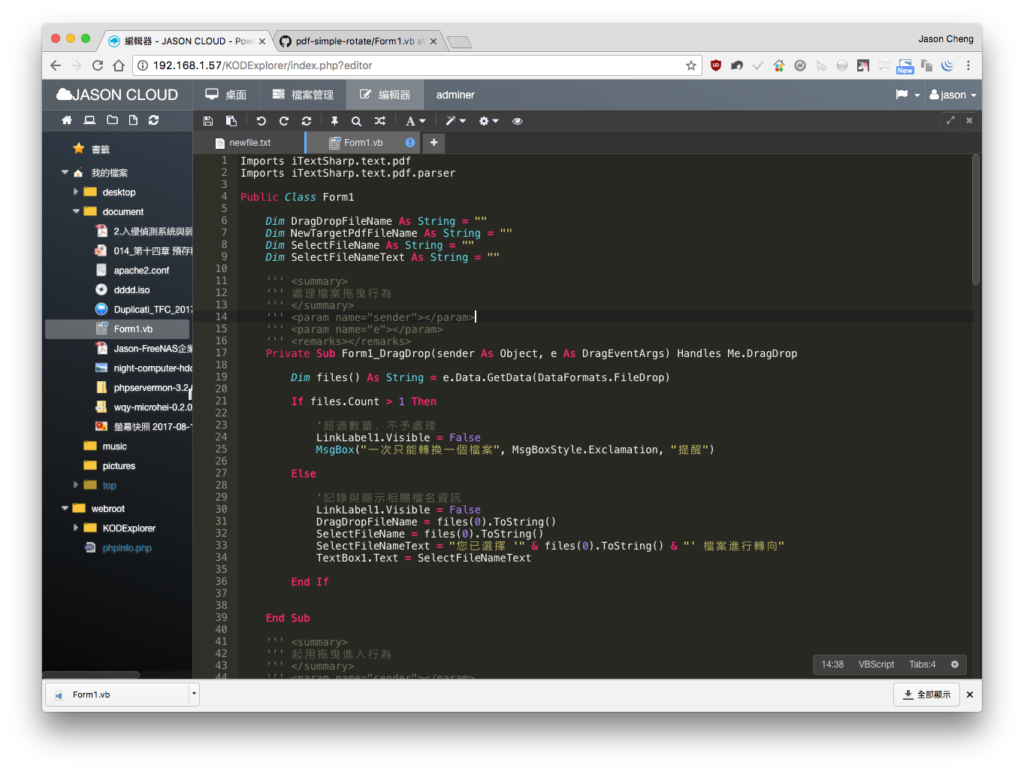This screenshot has width=1024, height=772.
Task: Maximize the editor with the expand arrows icon
Action: (950, 120)
